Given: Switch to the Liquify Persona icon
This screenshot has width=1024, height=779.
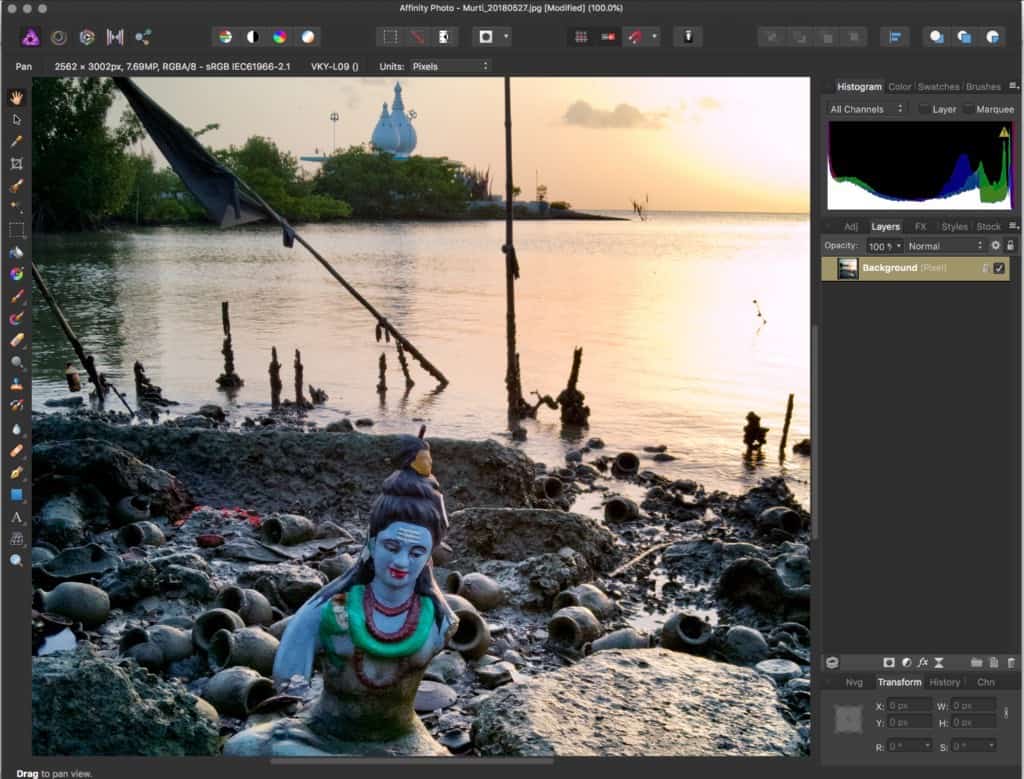Looking at the screenshot, I should (x=59, y=37).
